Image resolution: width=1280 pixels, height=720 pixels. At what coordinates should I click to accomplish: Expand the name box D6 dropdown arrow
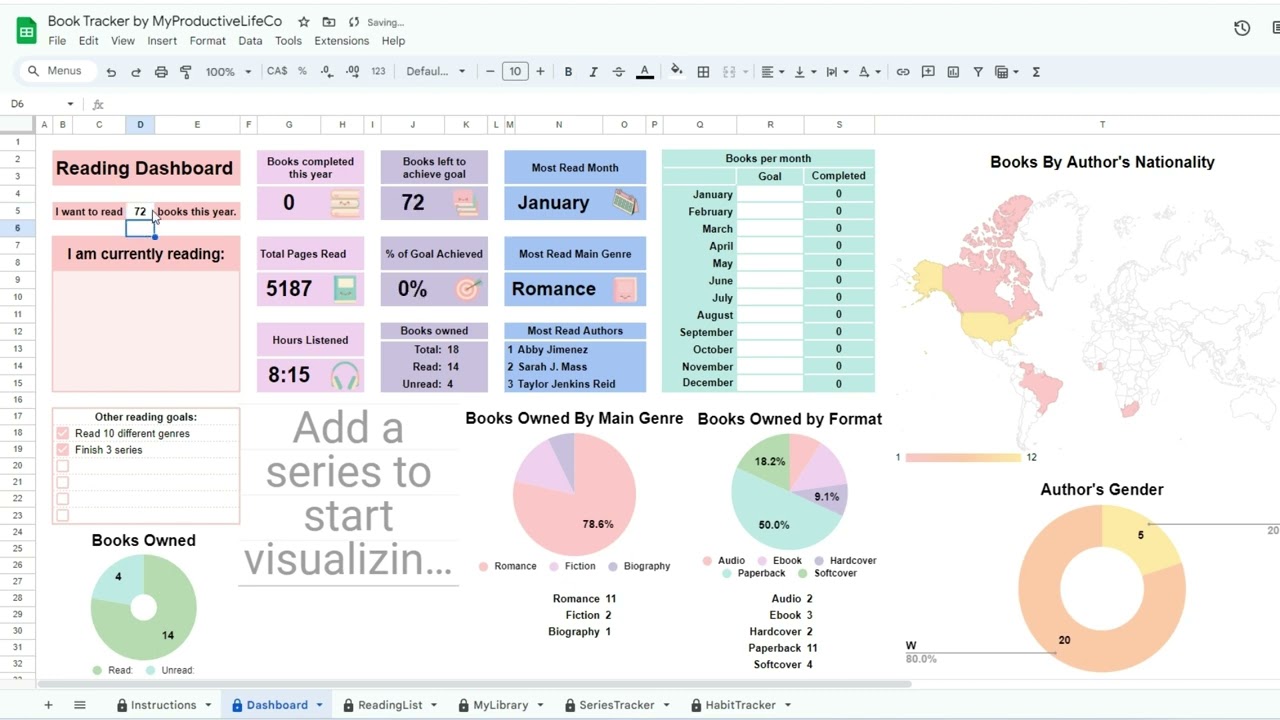(x=70, y=104)
